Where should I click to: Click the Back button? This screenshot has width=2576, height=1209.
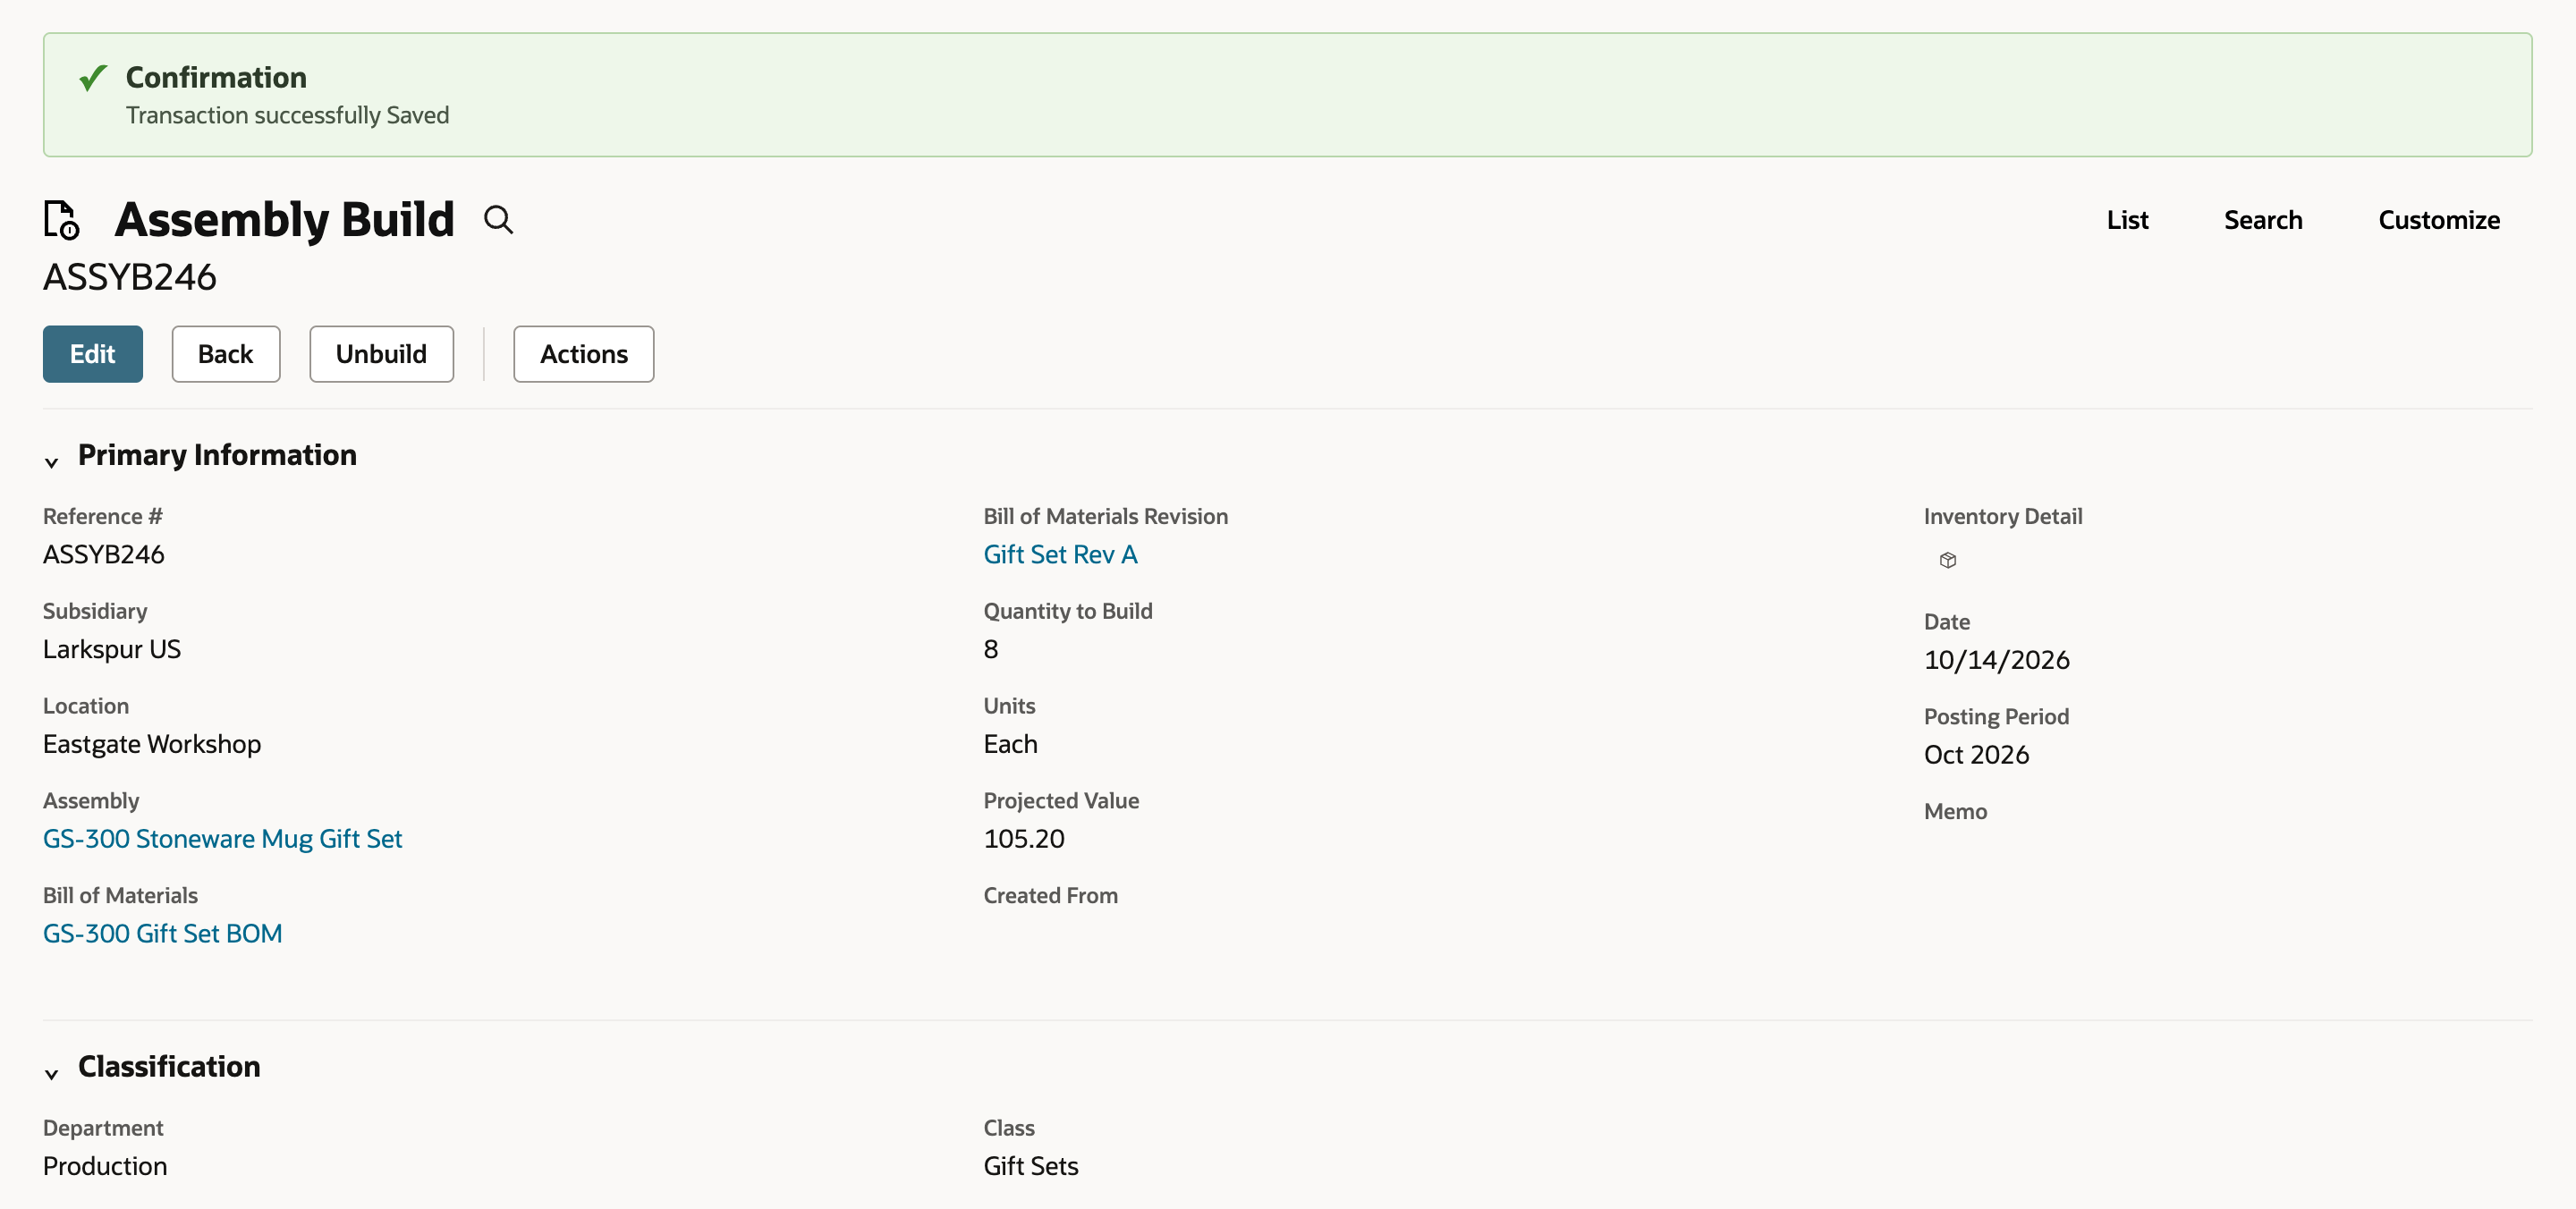226,354
